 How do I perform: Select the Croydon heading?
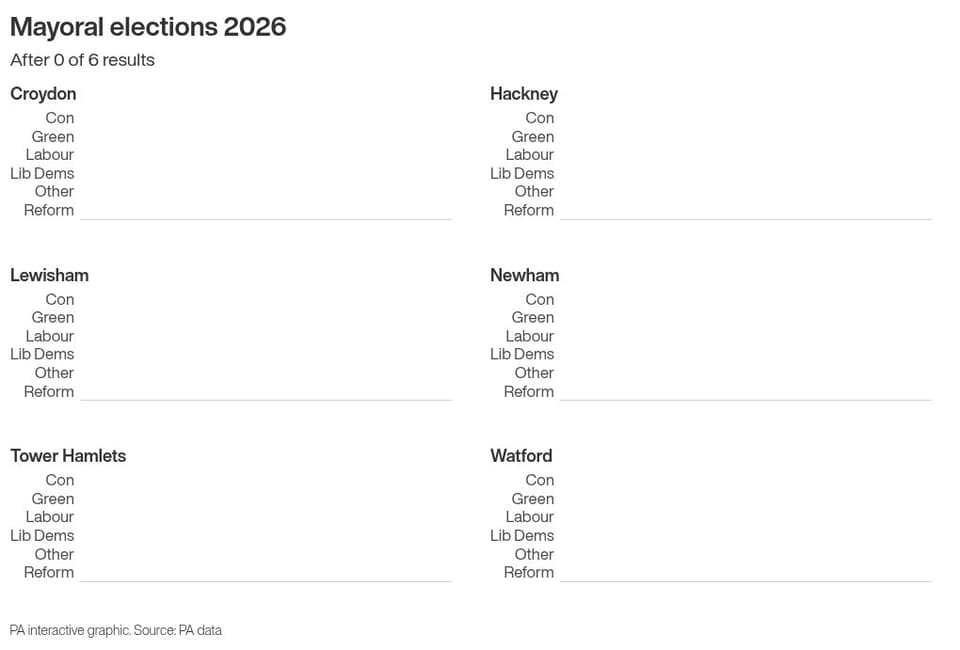click(x=43, y=94)
